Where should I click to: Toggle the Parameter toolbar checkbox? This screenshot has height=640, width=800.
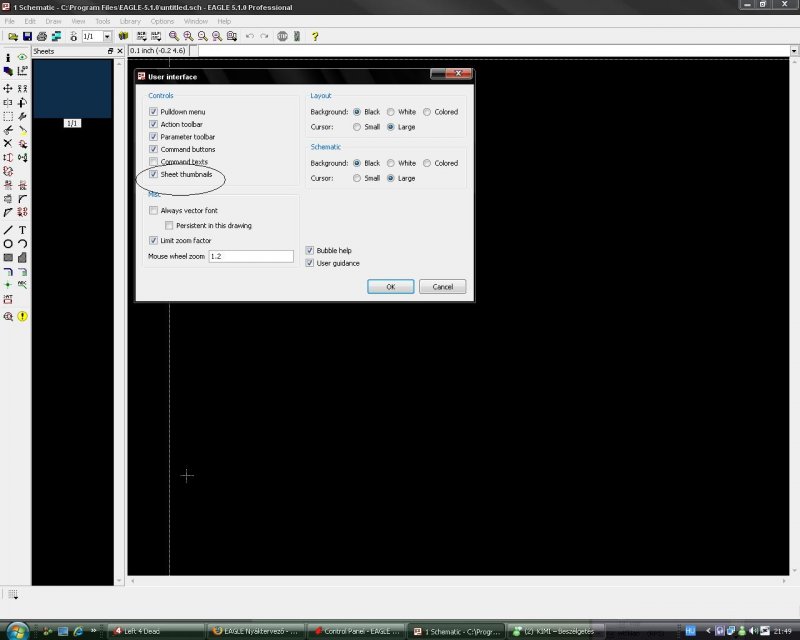click(154, 137)
